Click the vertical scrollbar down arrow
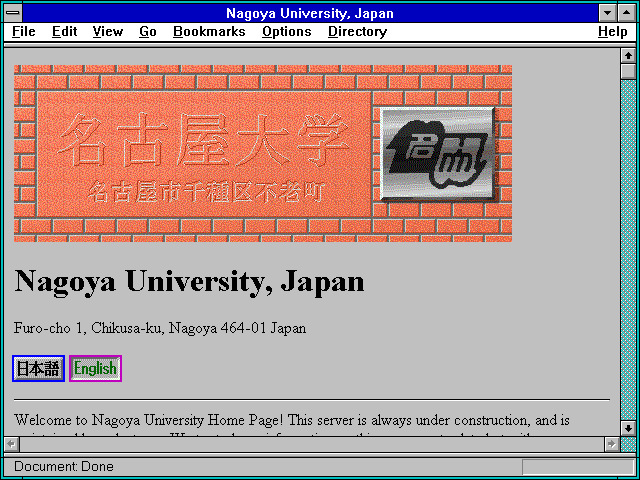The image size is (640, 480). pyautogui.click(x=628, y=428)
